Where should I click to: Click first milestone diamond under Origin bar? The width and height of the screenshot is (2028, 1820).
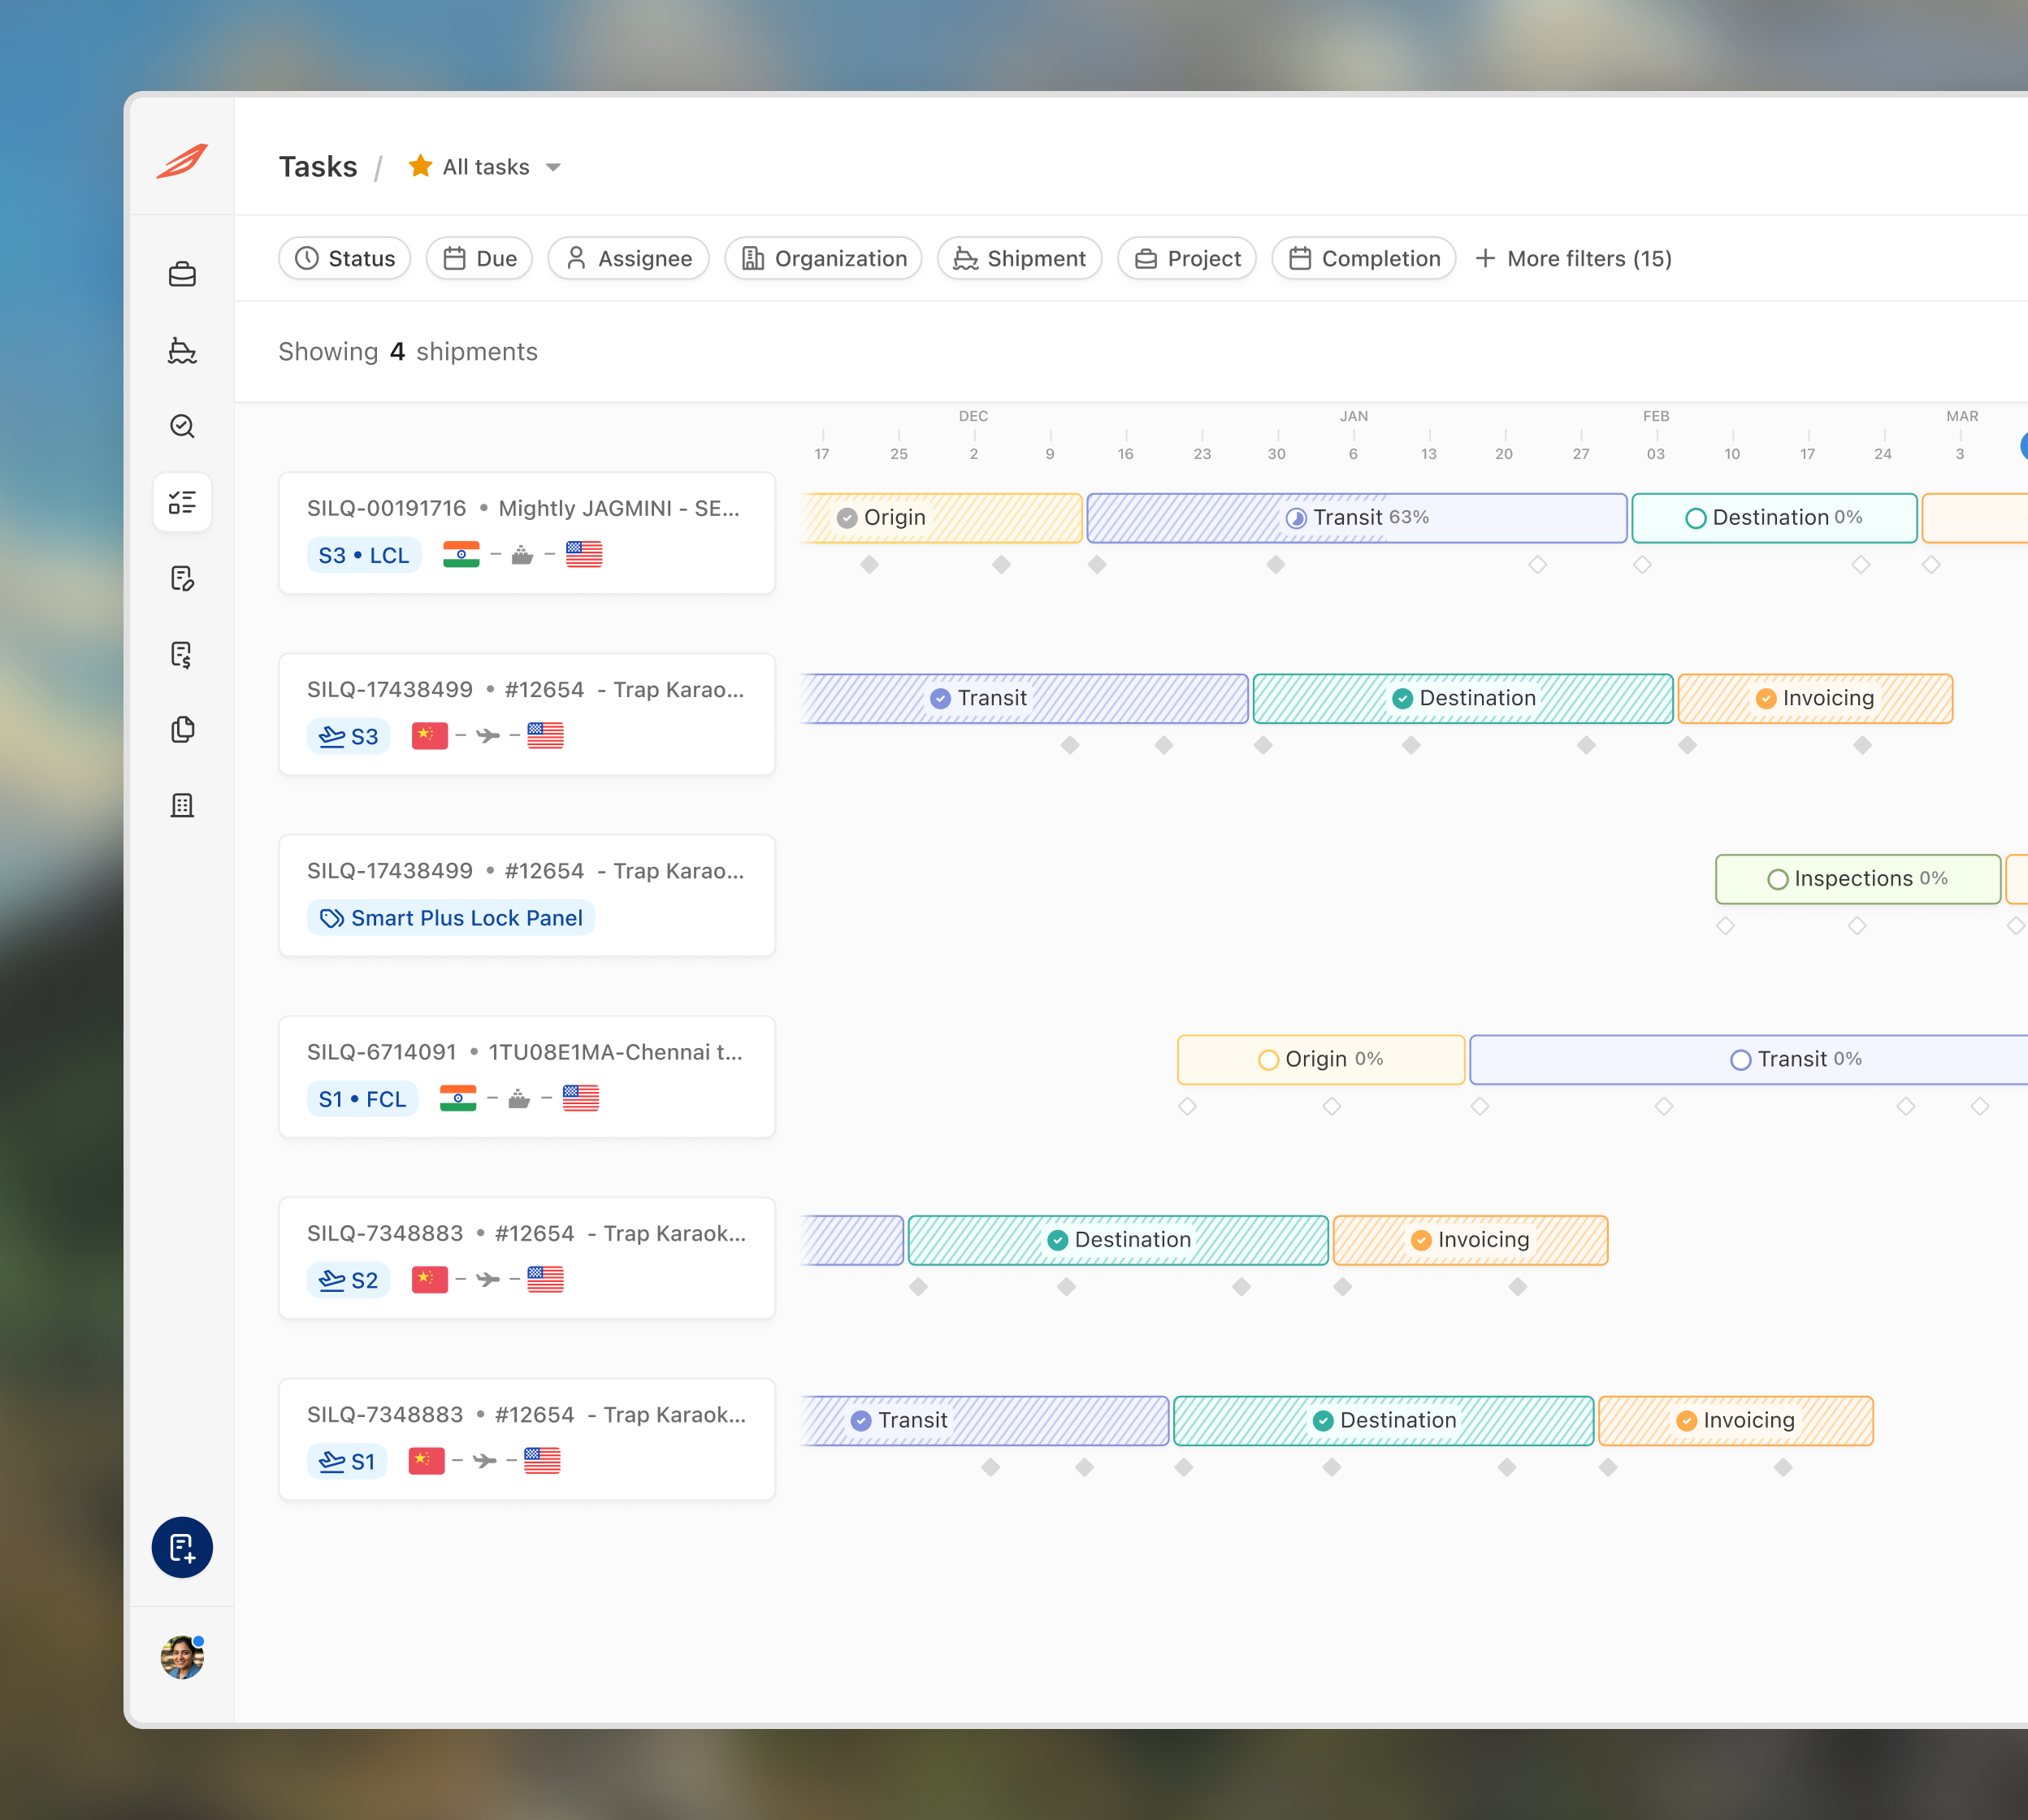pyautogui.click(x=870, y=565)
